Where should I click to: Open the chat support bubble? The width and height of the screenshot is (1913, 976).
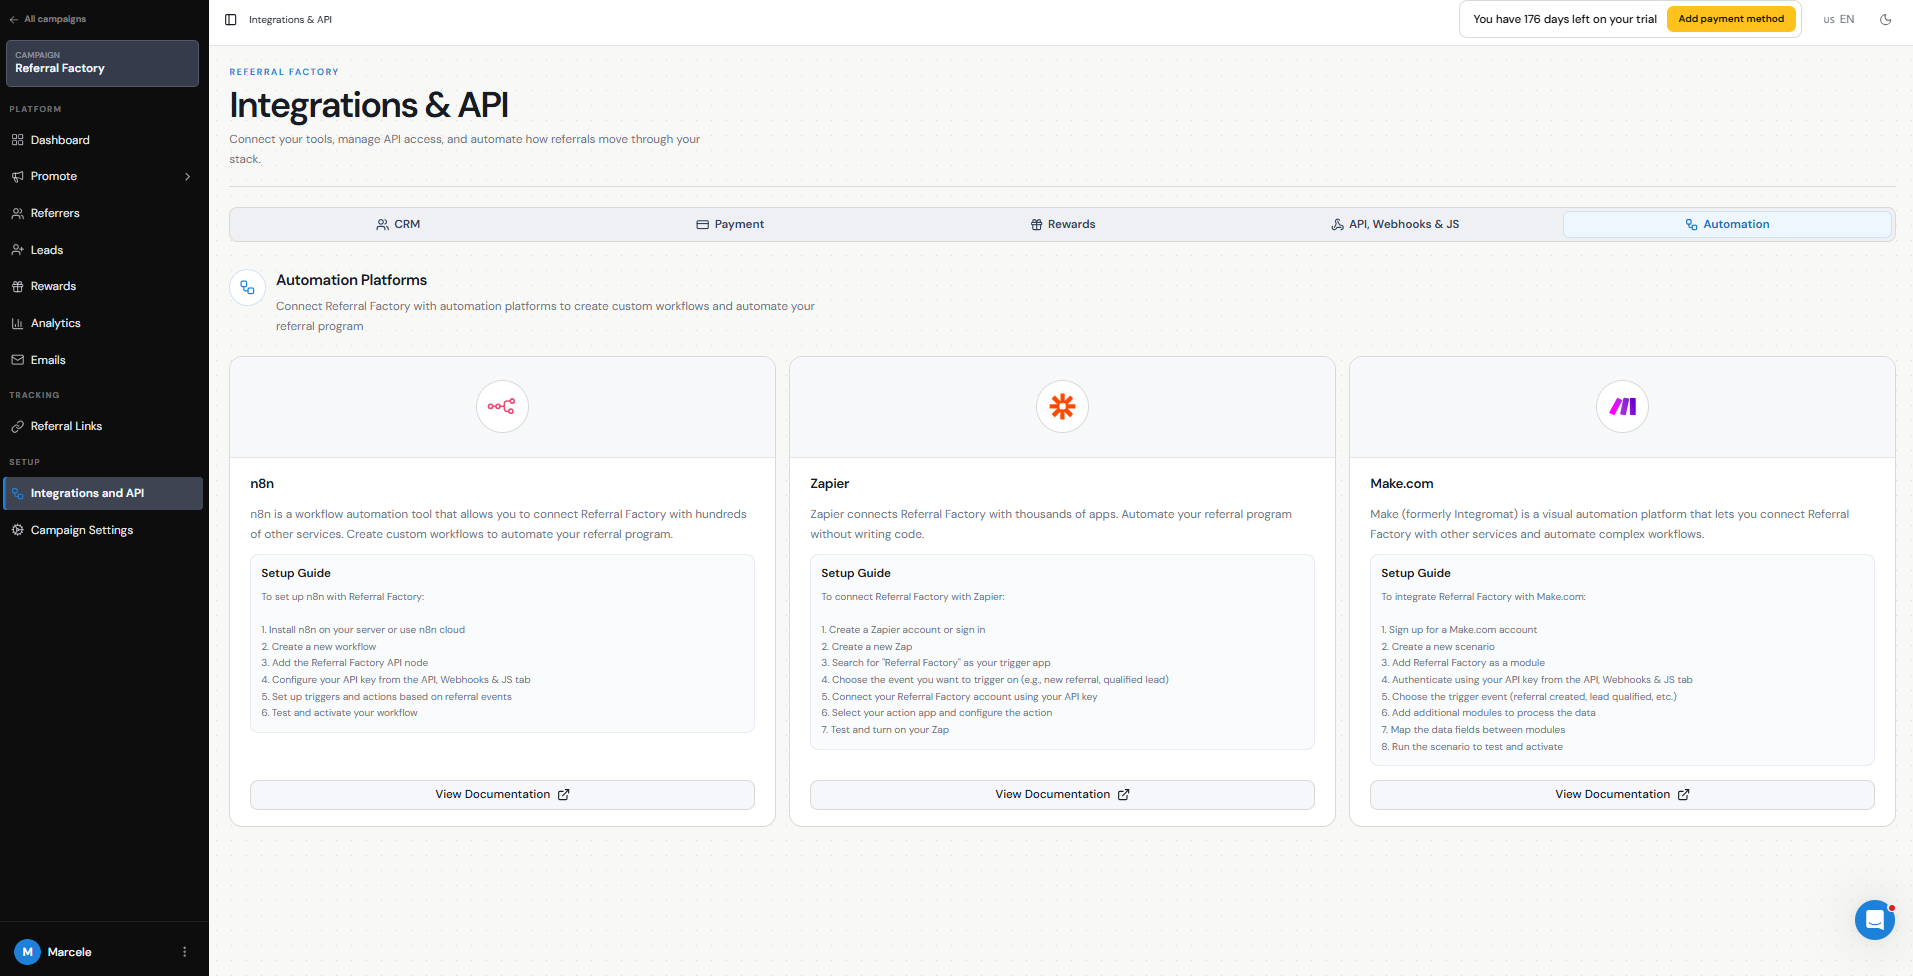pos(1874,919)
